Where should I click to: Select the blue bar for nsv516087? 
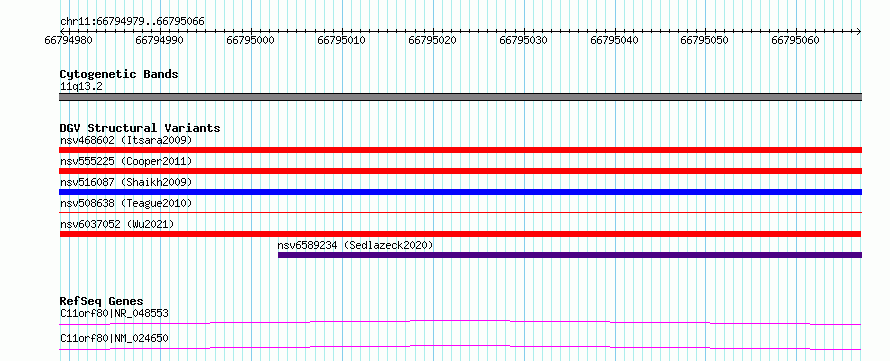click(x=460, y=192)
